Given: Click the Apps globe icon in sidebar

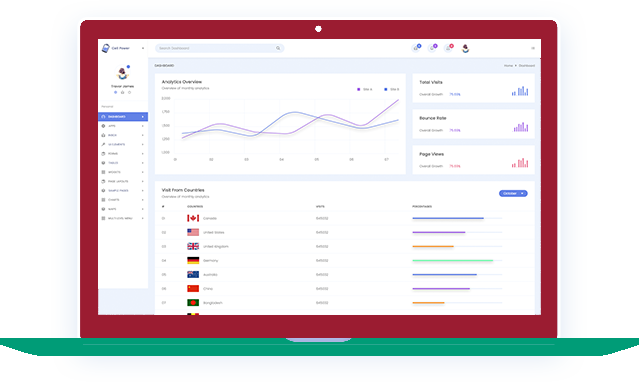Looking at the screenshot, I should tap(103, 126).
